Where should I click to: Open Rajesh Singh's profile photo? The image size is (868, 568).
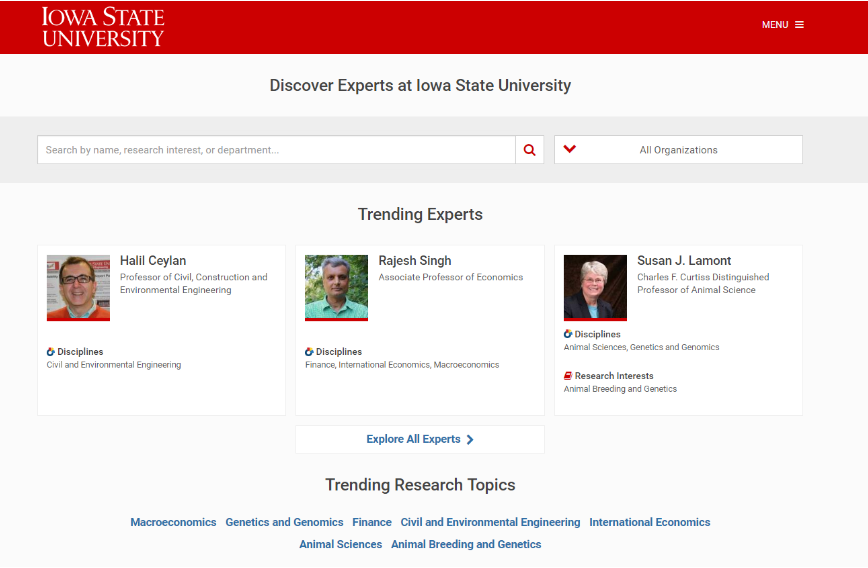point(337,288)
